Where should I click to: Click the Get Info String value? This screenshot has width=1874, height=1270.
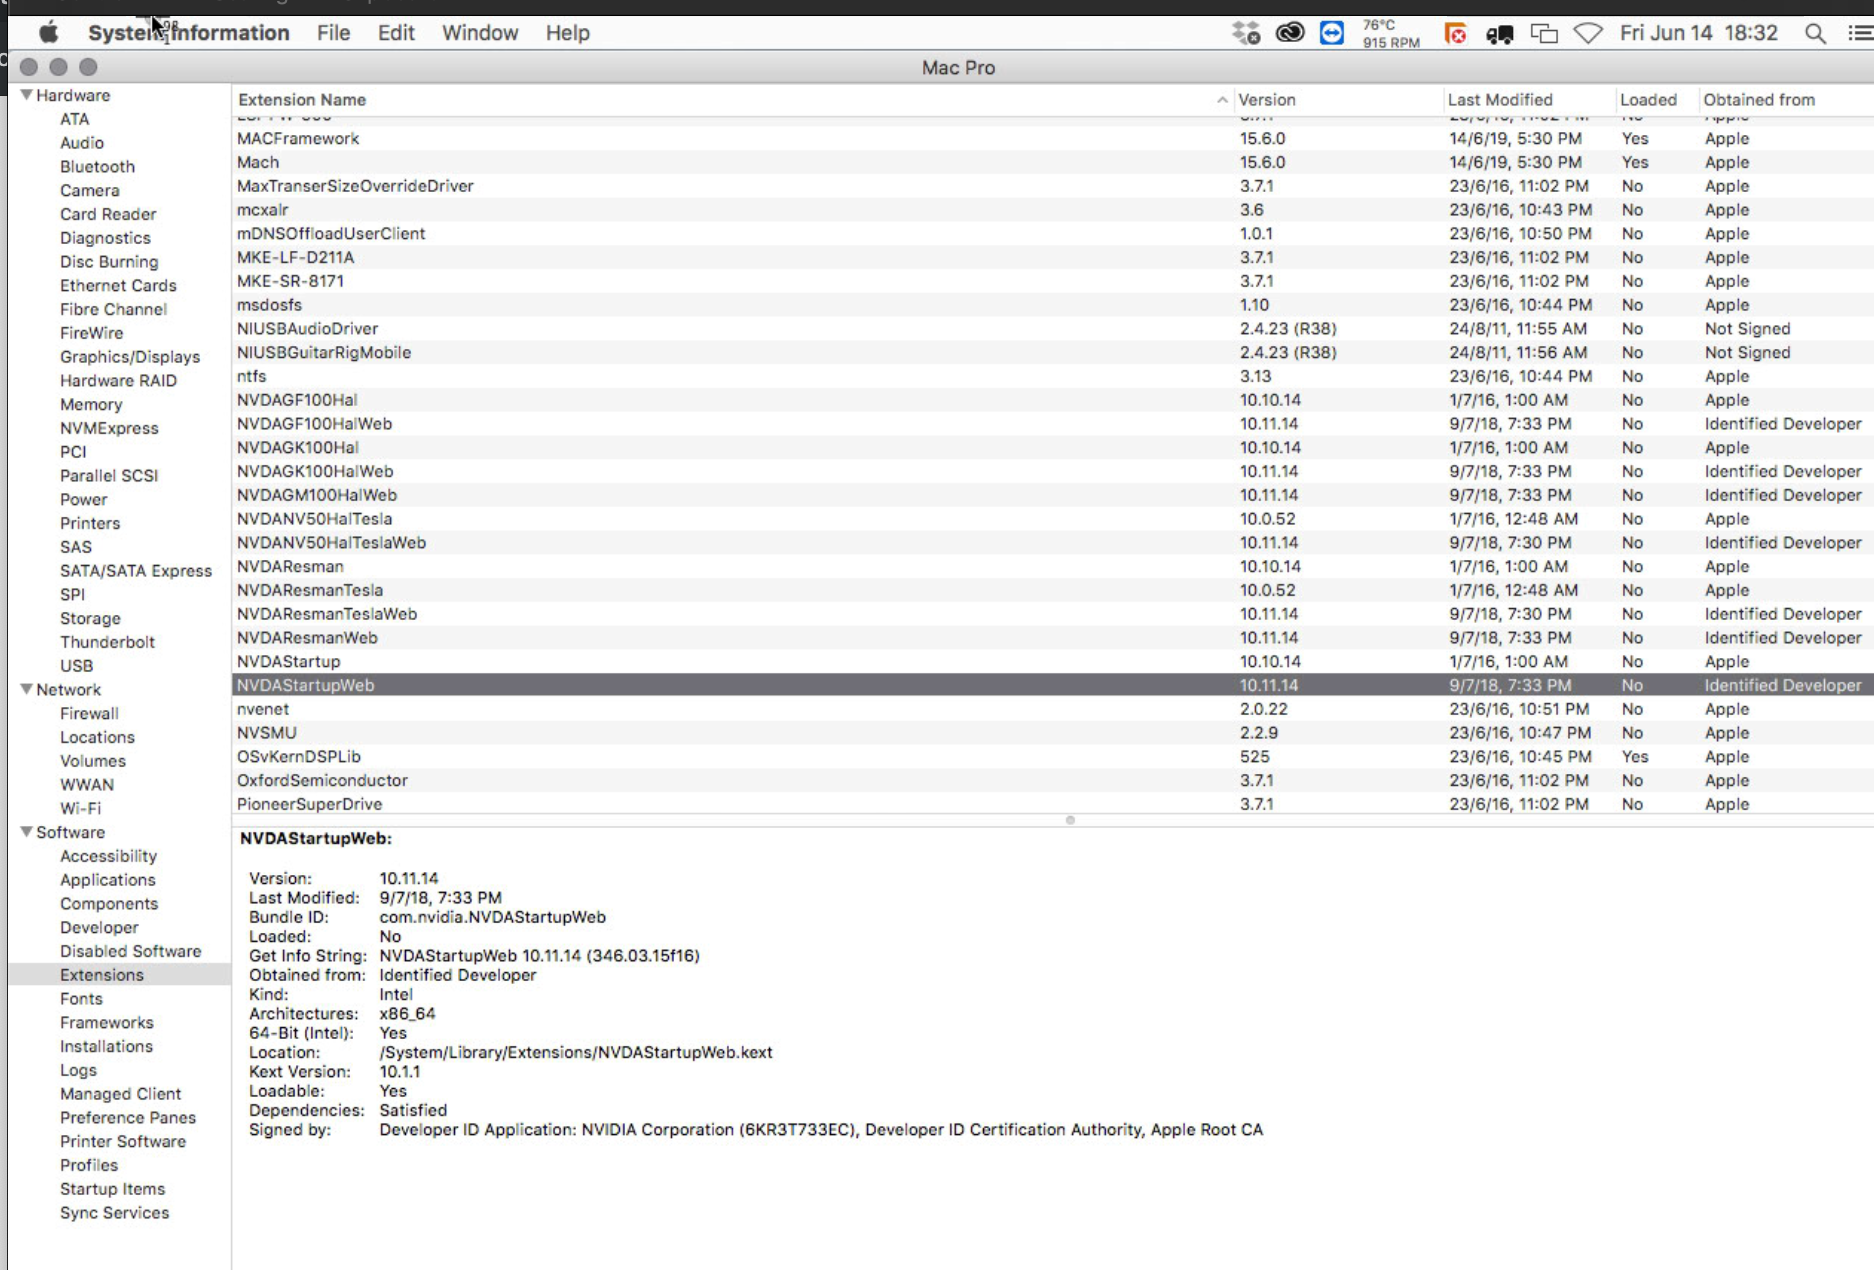(x=539, y=955)
